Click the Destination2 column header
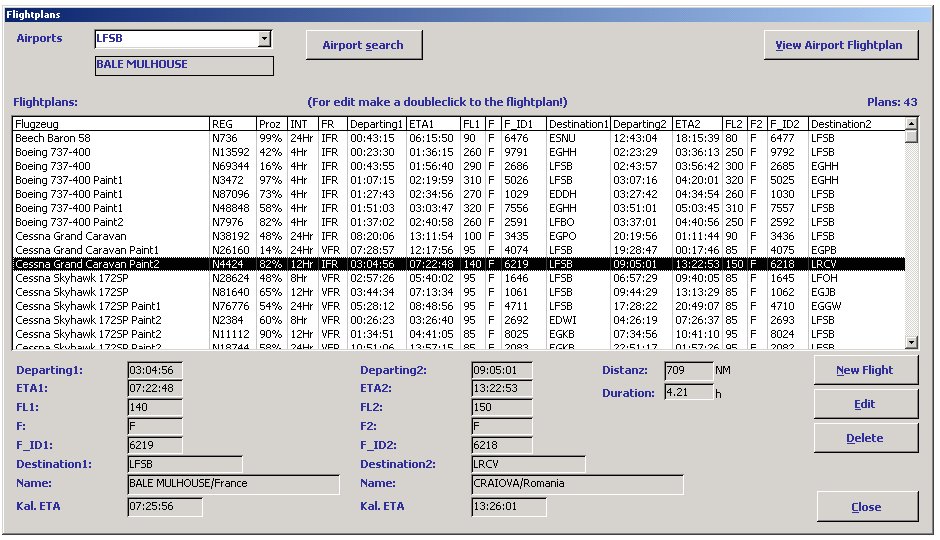Viewport: 940px width, 540px height. click(856, 124)
